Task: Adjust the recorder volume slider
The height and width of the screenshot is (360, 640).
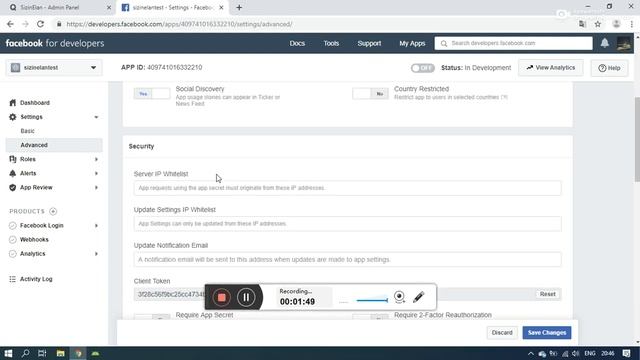Action: click(x=372, y=300)
